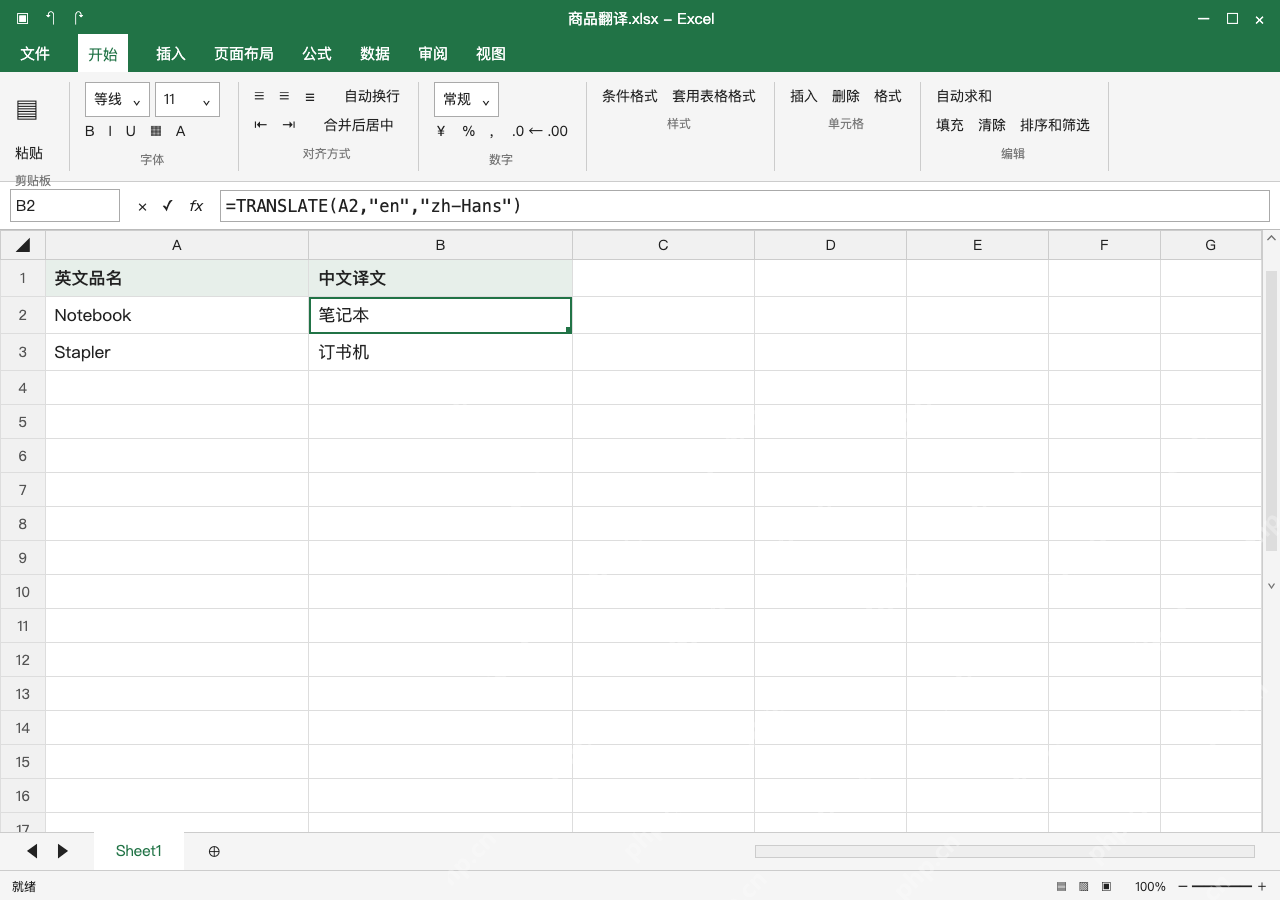Click the 自动求和 AutoSum button
The width and height of the screenshot is (1280, 900).
964,96
